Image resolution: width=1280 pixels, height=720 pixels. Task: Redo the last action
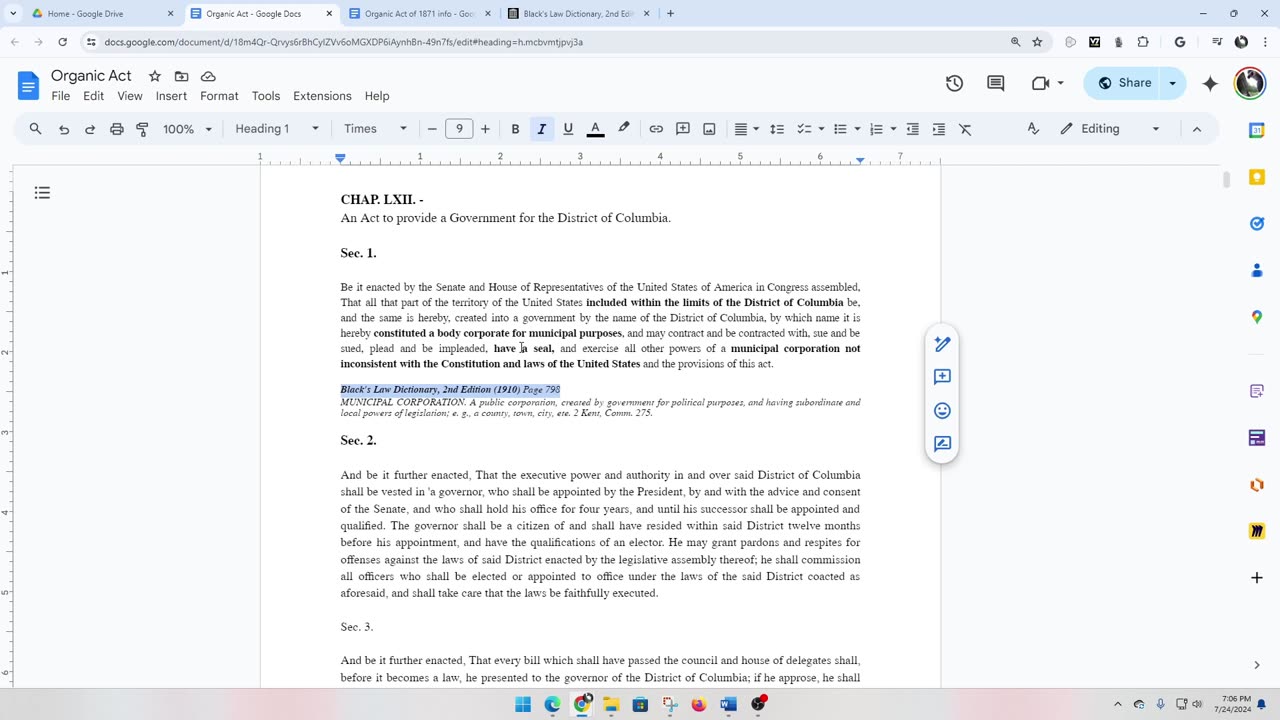(90, 129)
